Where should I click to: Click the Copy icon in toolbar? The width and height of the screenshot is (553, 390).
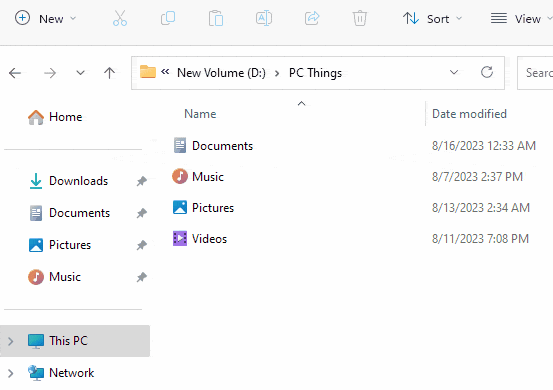pos(168,18)
